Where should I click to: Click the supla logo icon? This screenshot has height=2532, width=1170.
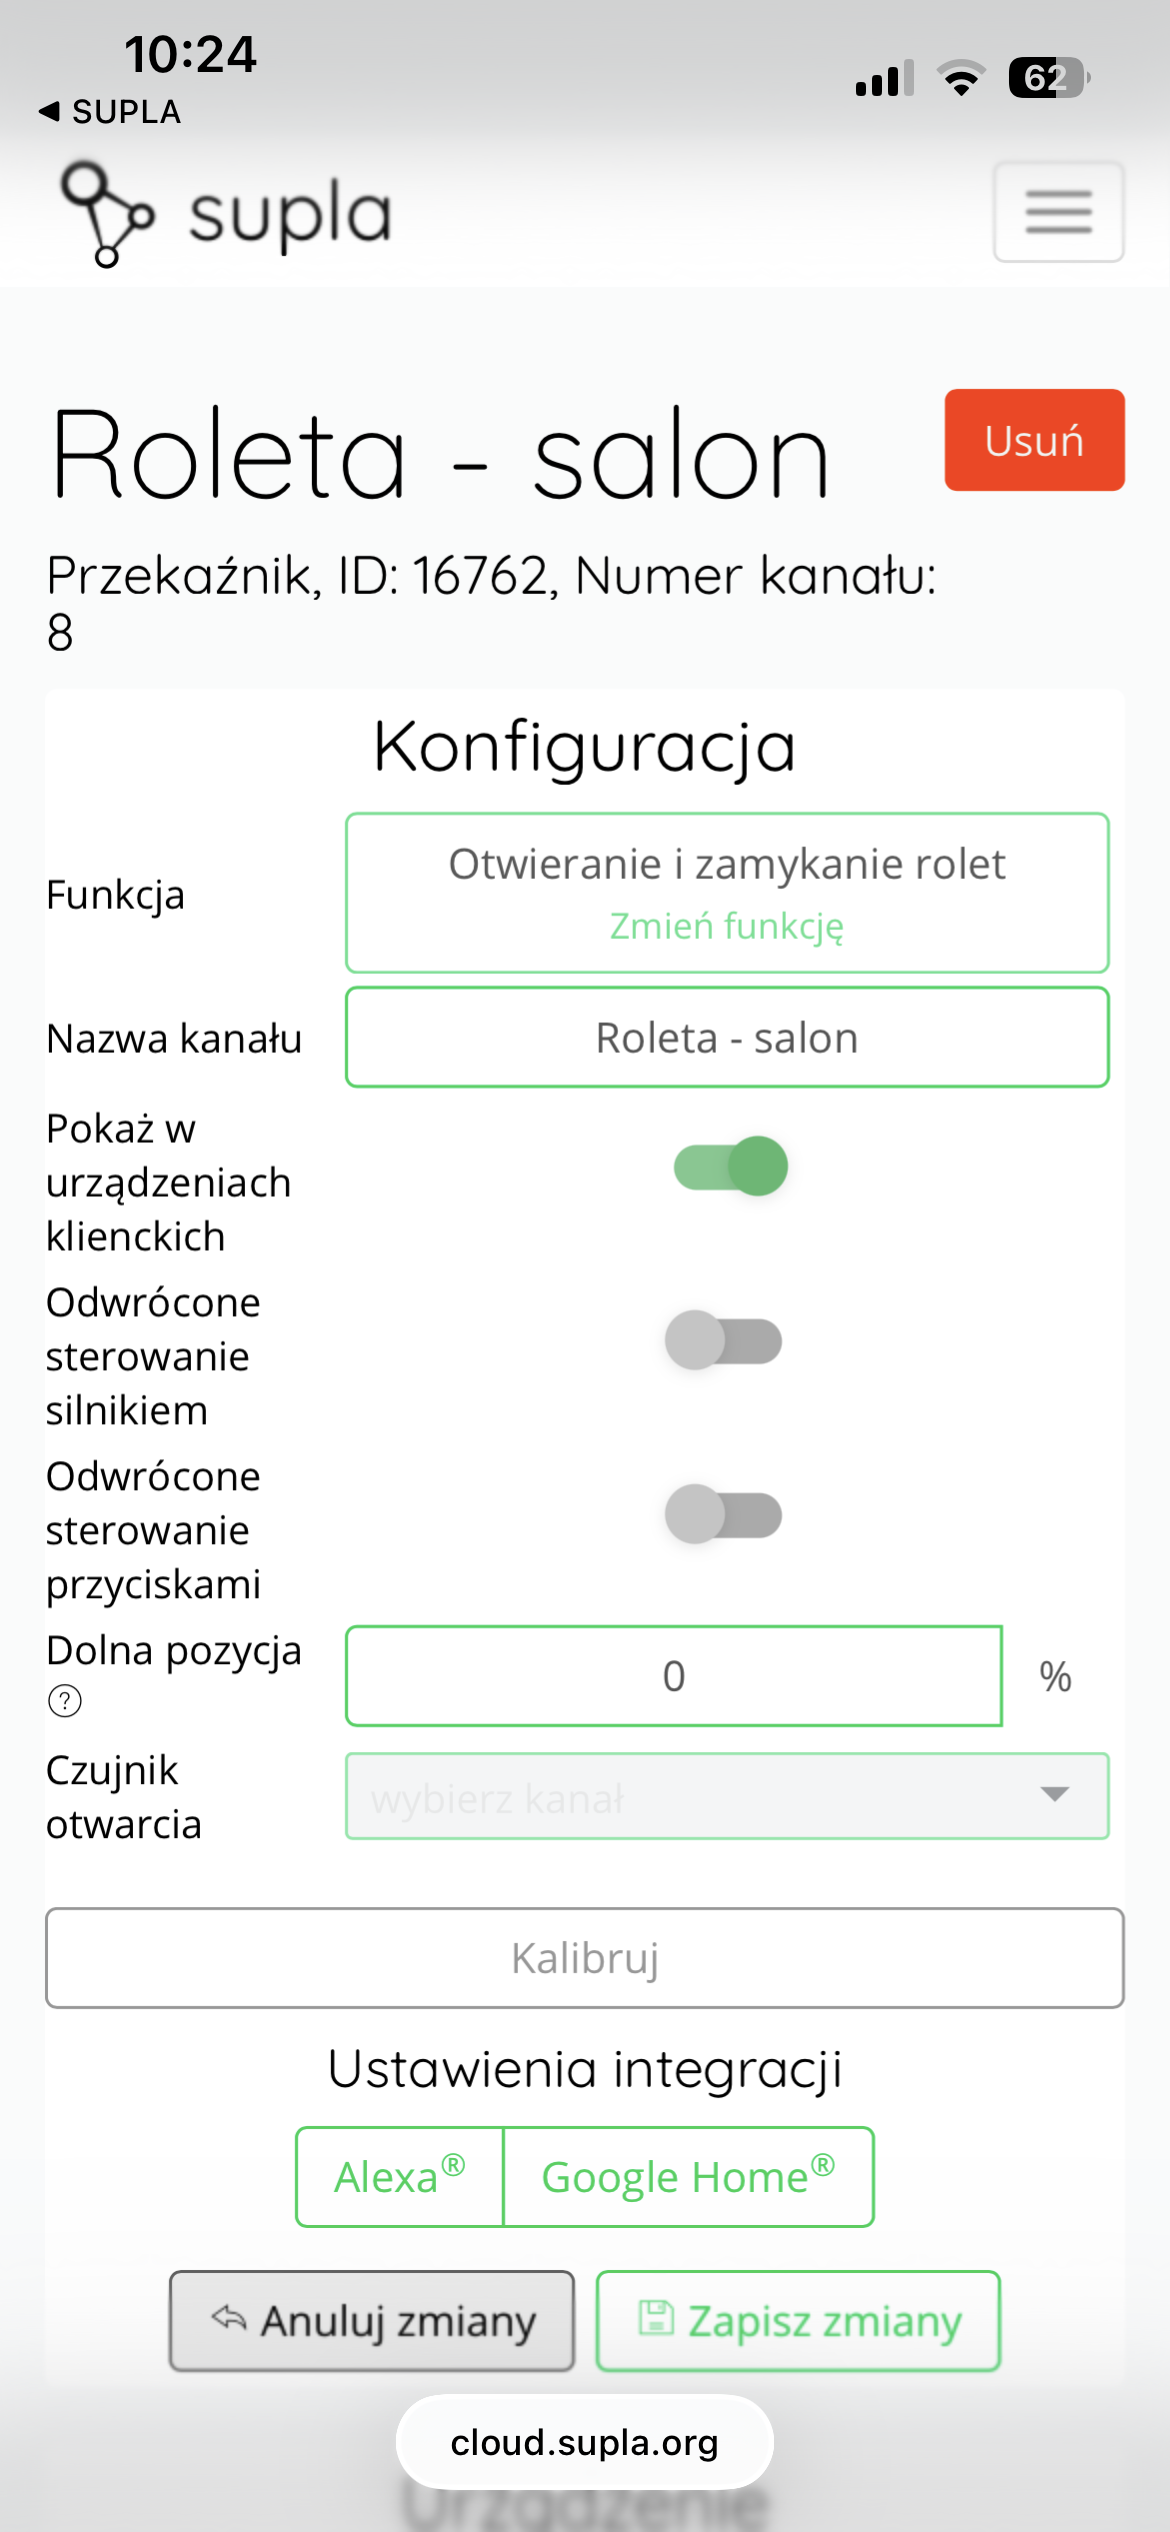pyautogui.click(x=107, y=214)
